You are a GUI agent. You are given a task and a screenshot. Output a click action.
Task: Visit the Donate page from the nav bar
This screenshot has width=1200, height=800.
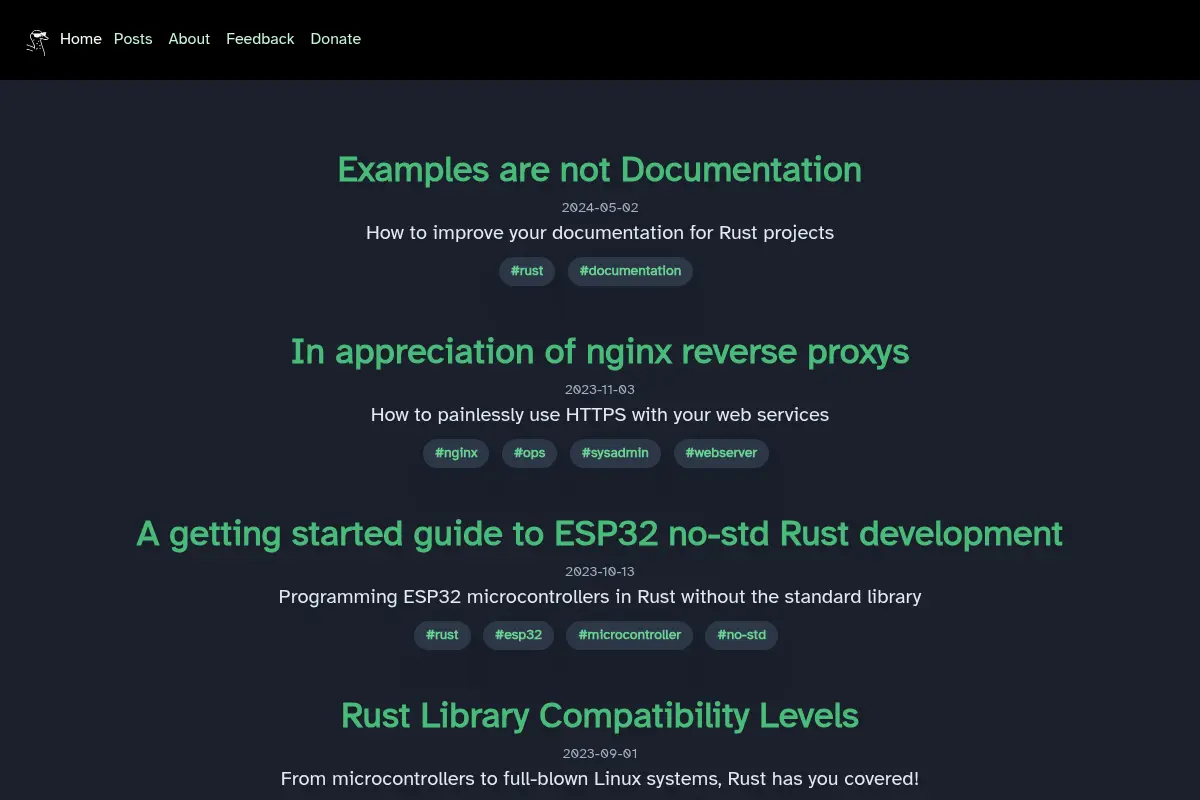point(335,39)
